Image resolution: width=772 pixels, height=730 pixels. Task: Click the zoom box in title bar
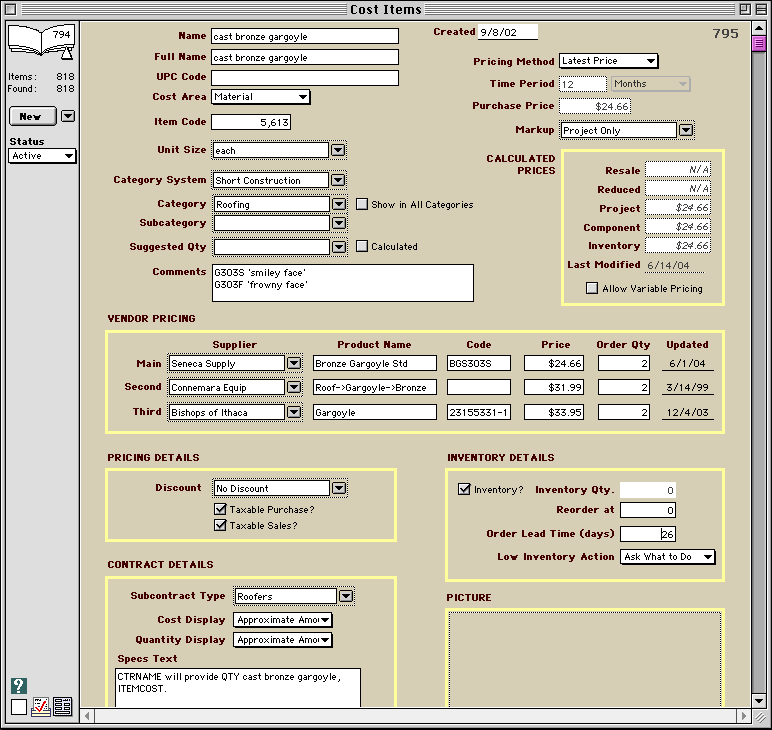point(745,9)
